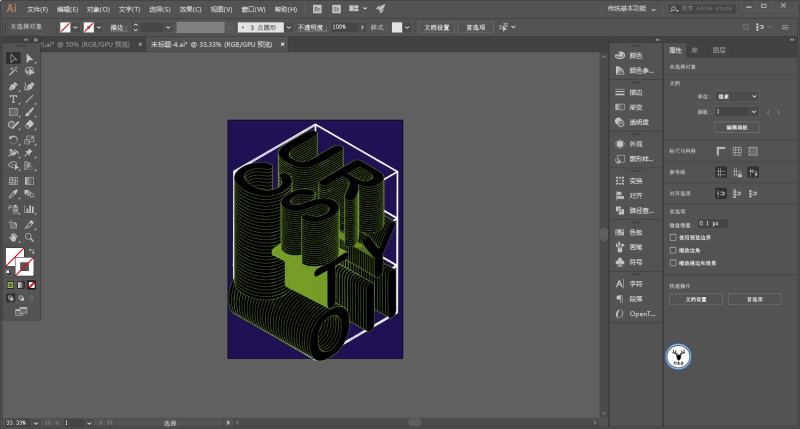
Task: Toggle grid display in Properties panel
Action: [737, 151]
